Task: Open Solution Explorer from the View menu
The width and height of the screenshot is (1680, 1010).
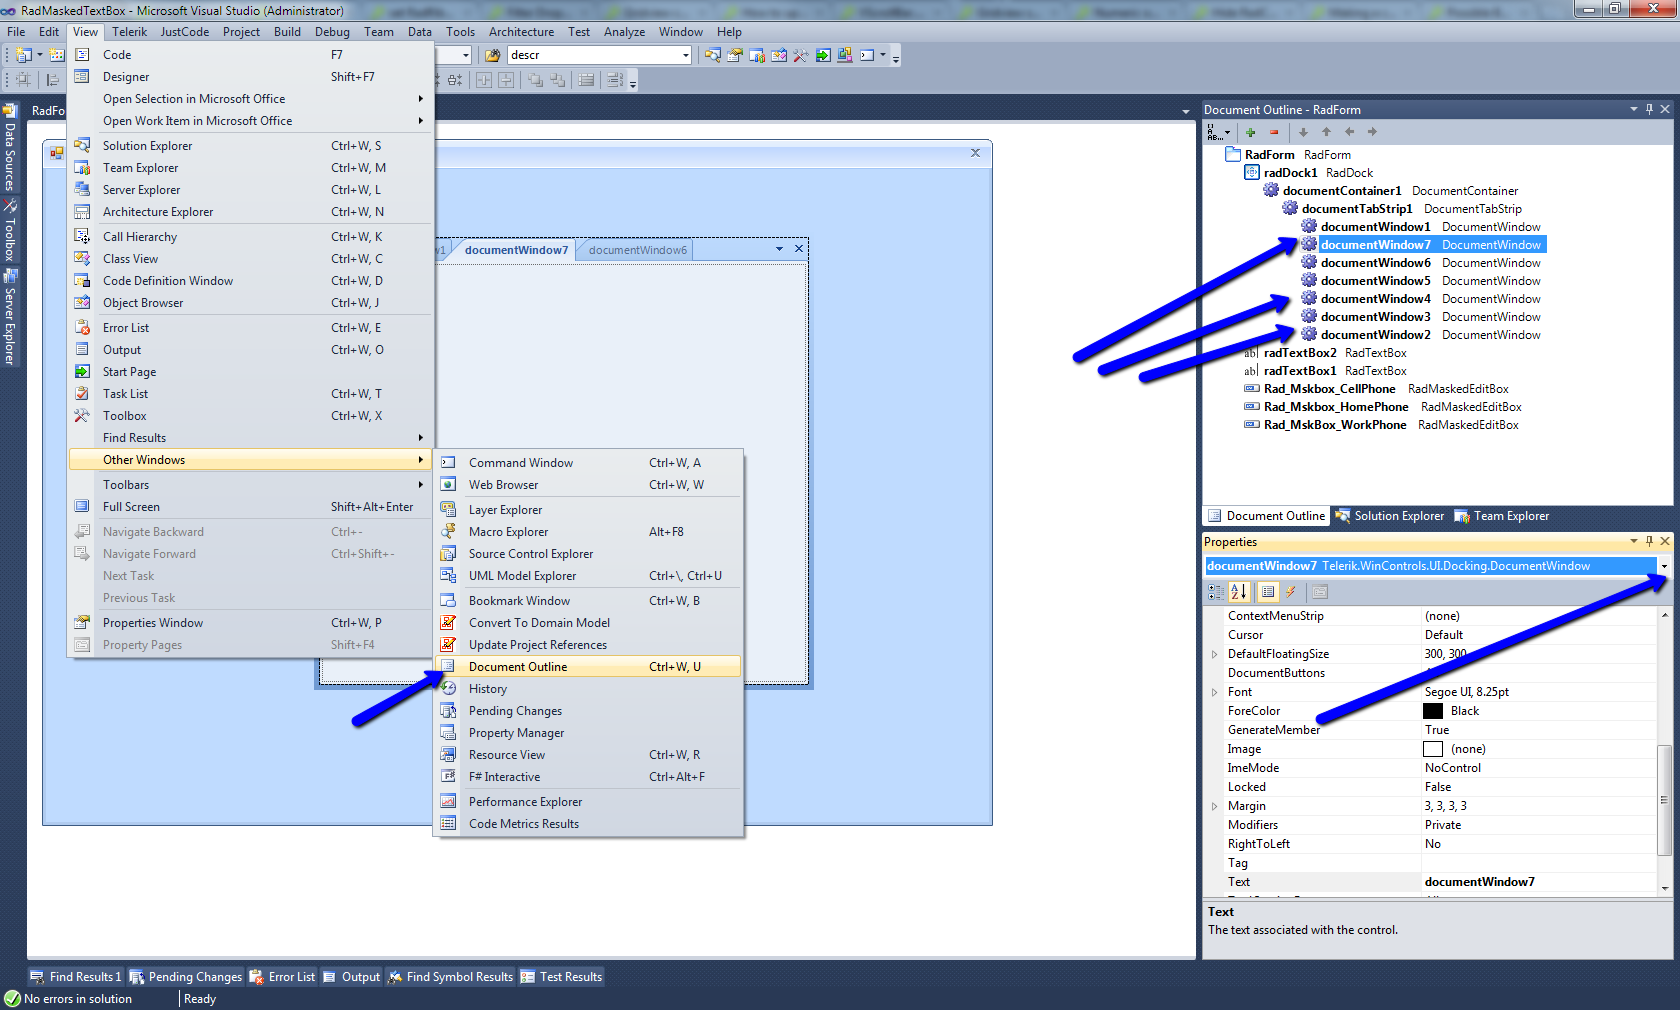Action: click(x=251, y=146)
